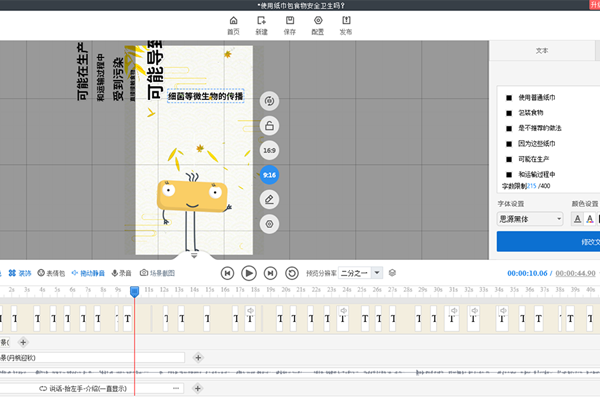Open the 思源黑体 font dropdown

pyautogui.click(x=530, y=219)
